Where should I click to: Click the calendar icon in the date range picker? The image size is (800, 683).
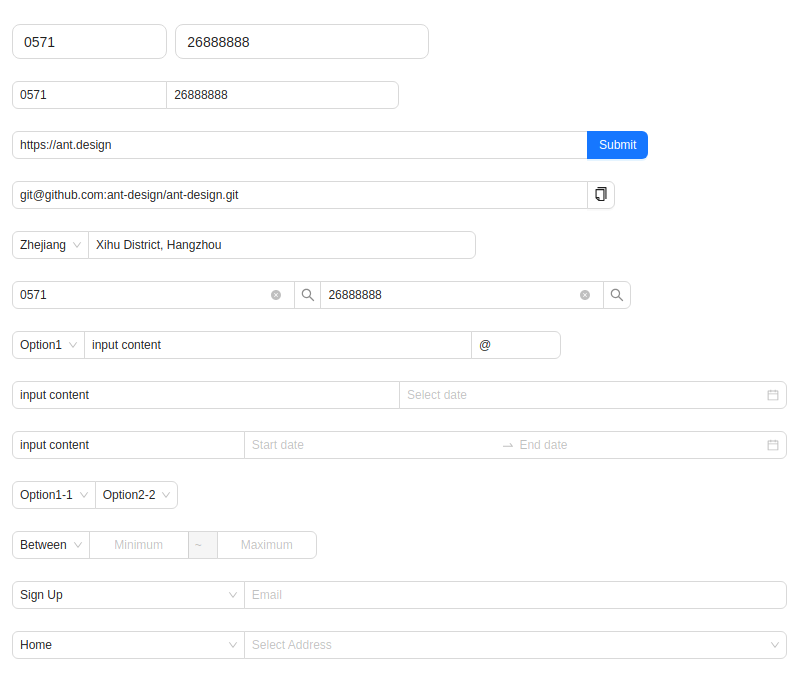(772, 445)
